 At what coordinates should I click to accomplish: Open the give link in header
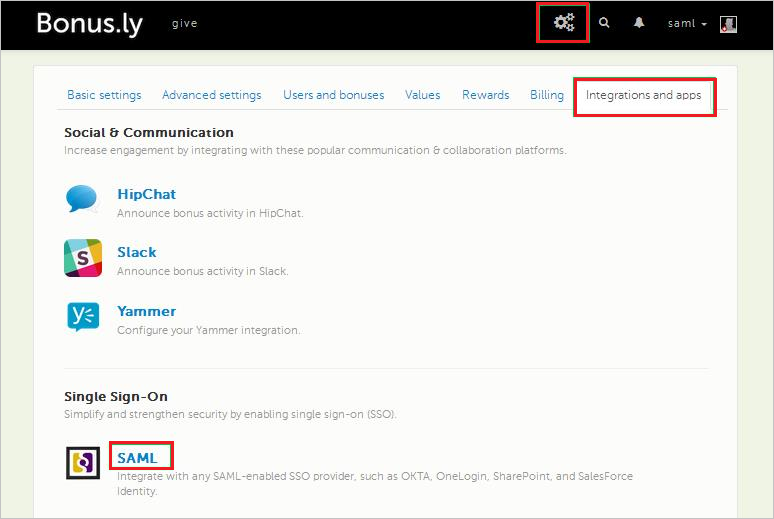[x=185, y=24]
